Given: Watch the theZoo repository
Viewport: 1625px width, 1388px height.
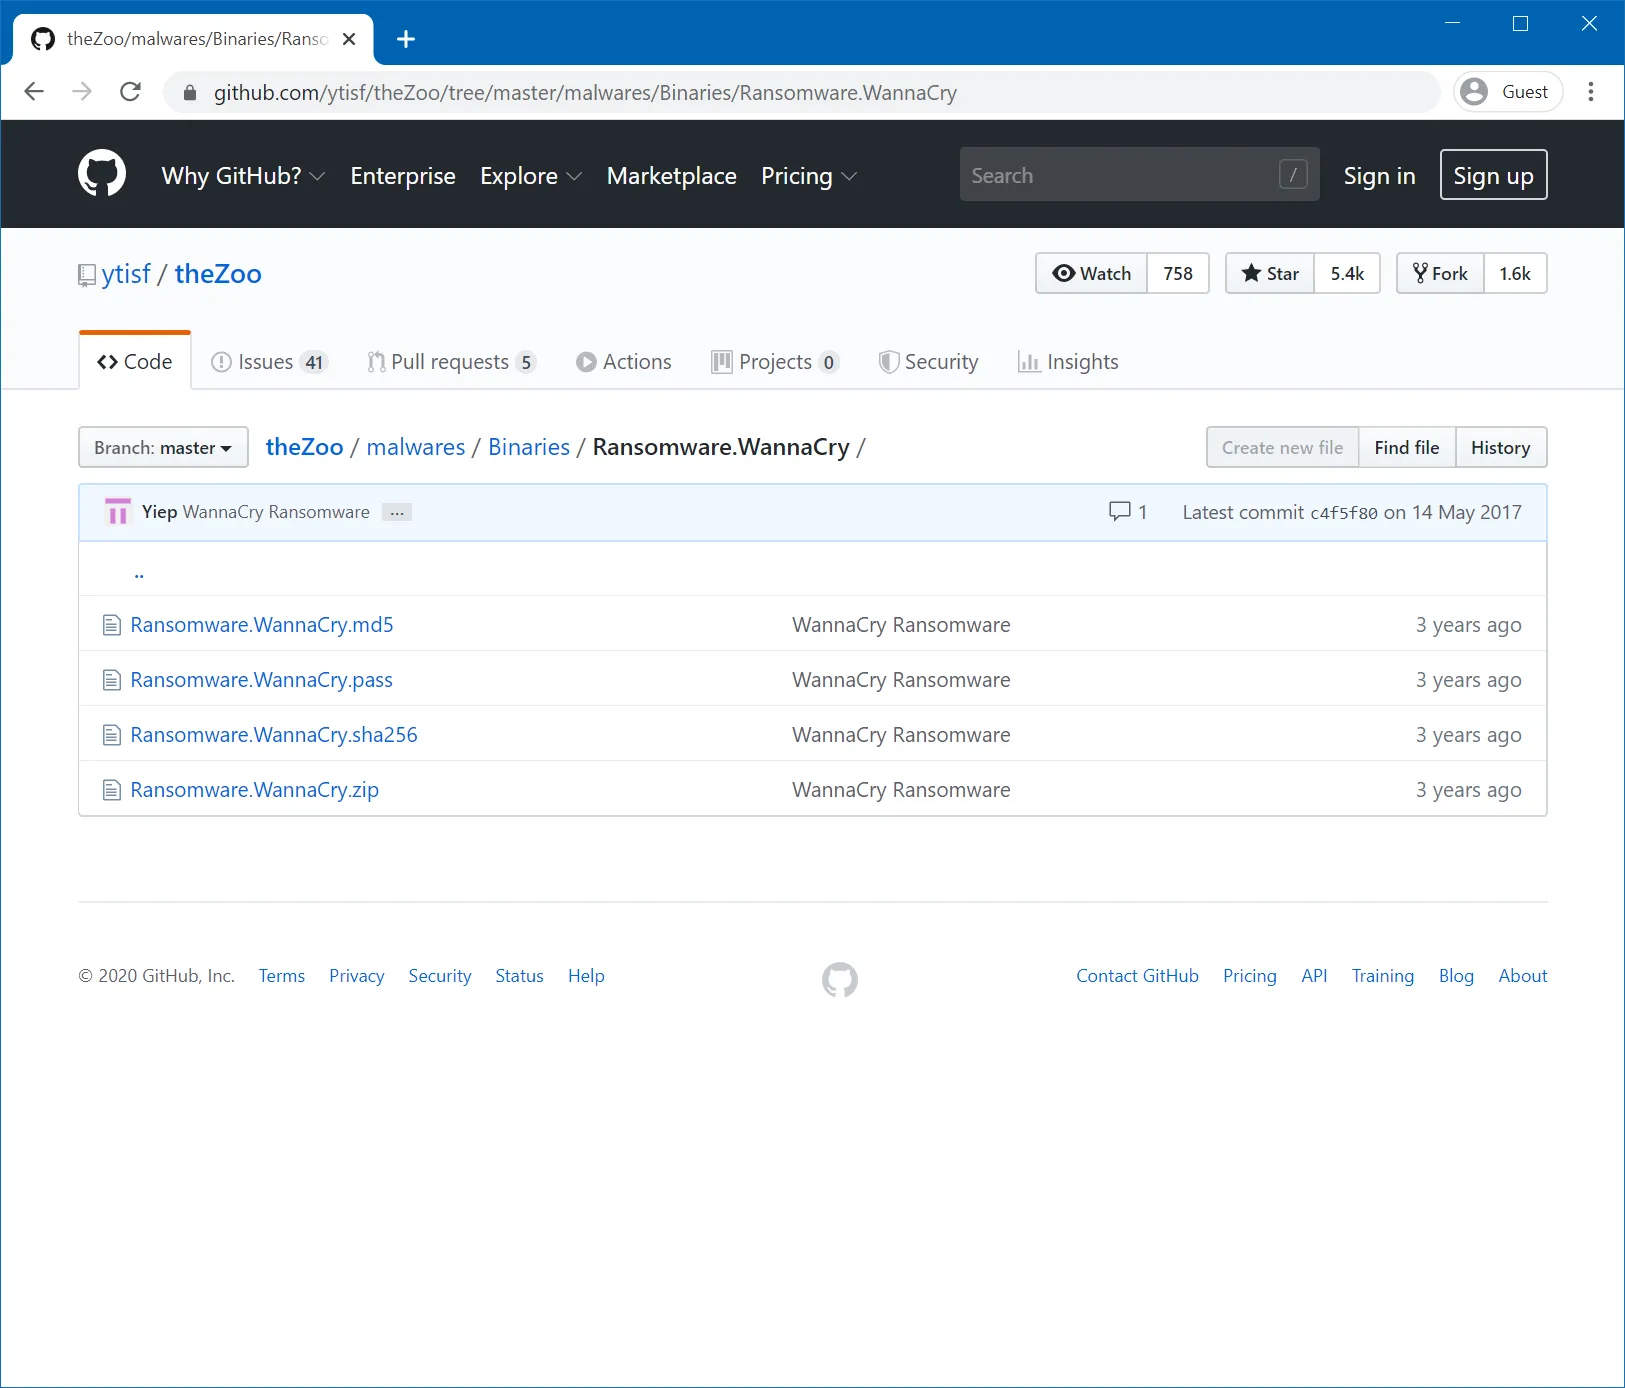Looking at the screenshot, I should point(1091,274).
